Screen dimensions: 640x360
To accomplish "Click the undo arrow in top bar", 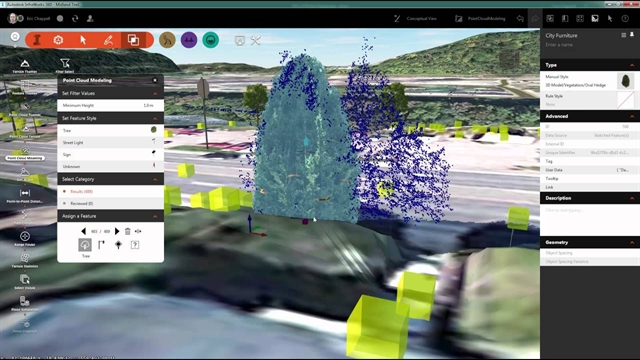I will 520,18.
